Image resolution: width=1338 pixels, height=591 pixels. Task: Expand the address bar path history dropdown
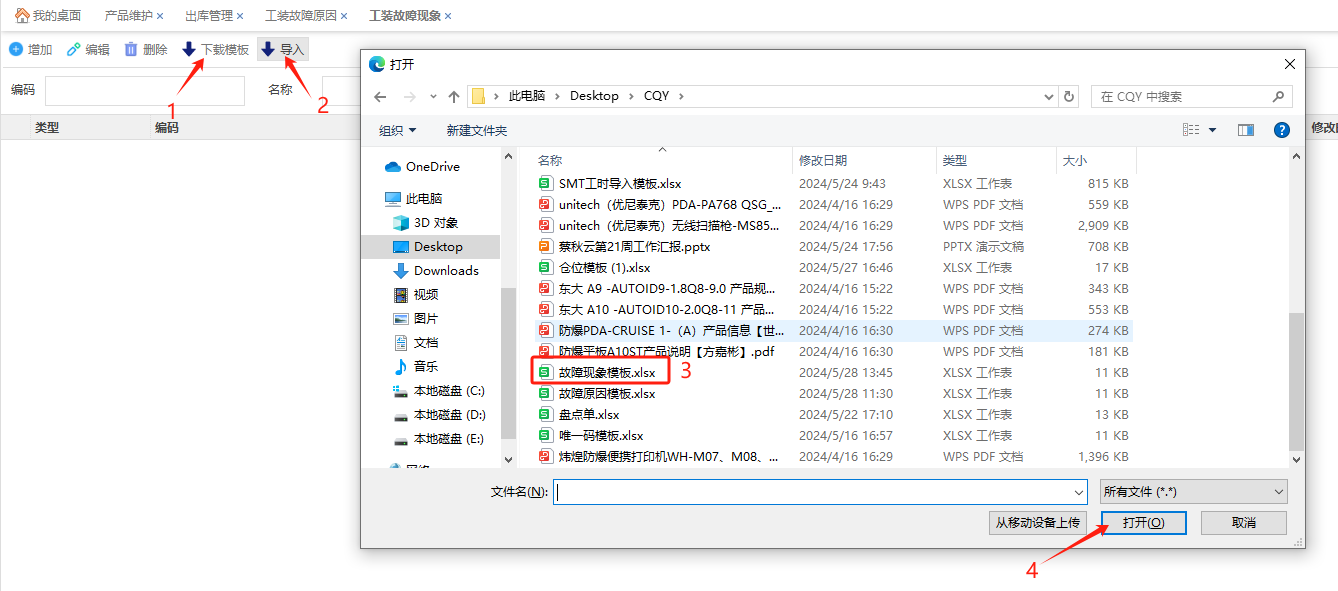coord(1048,97)
